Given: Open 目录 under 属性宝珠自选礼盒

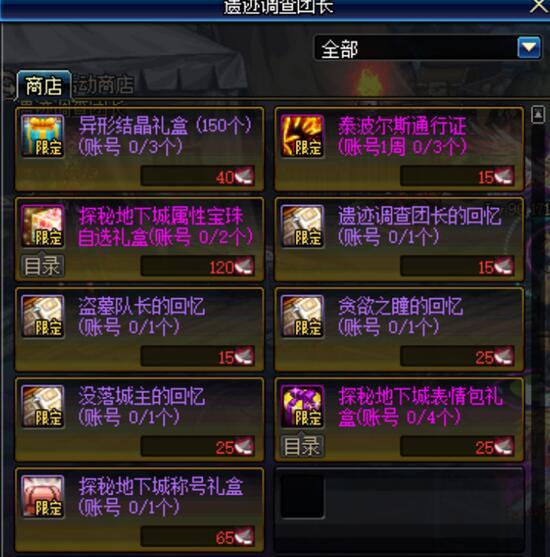Looking at the screenshot, I should click(x=42, y=266).
